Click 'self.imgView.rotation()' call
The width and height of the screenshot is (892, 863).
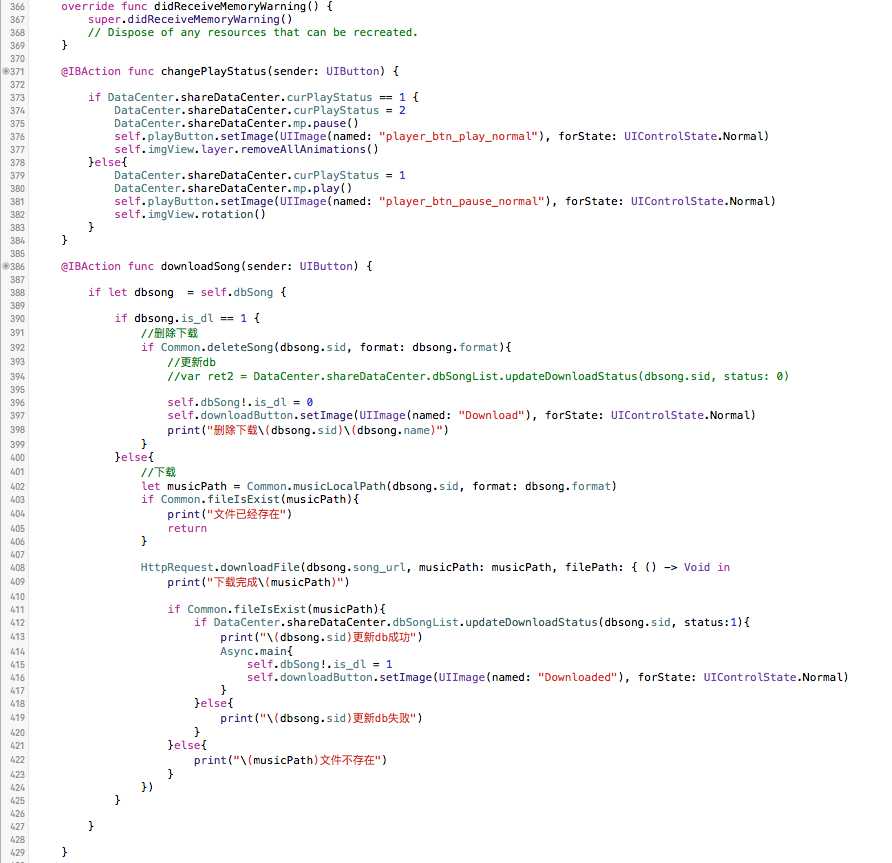click(190, 214)
